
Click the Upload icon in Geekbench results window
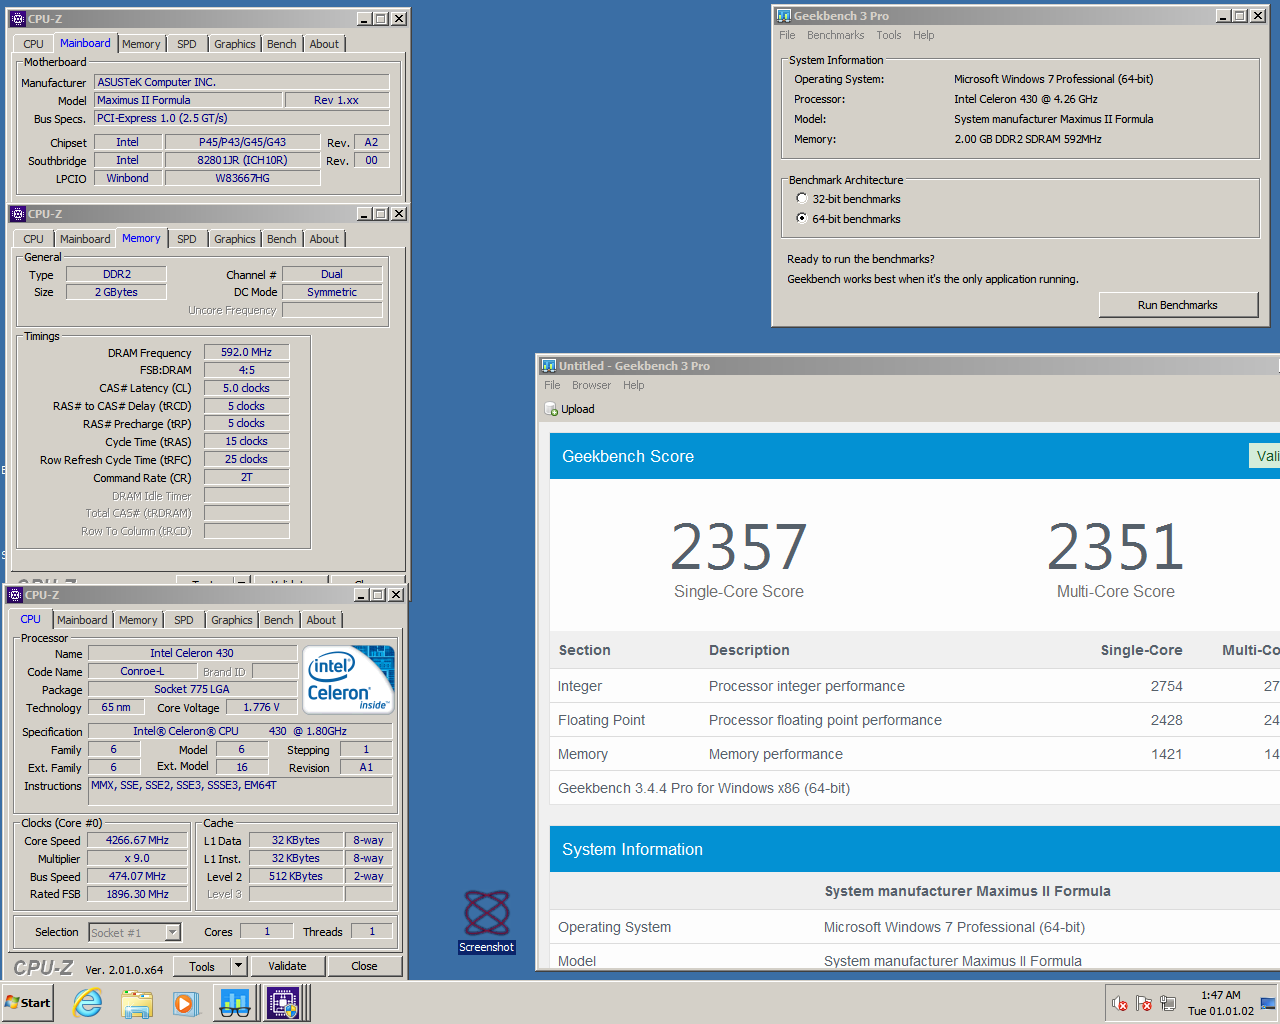pos(551,409)
